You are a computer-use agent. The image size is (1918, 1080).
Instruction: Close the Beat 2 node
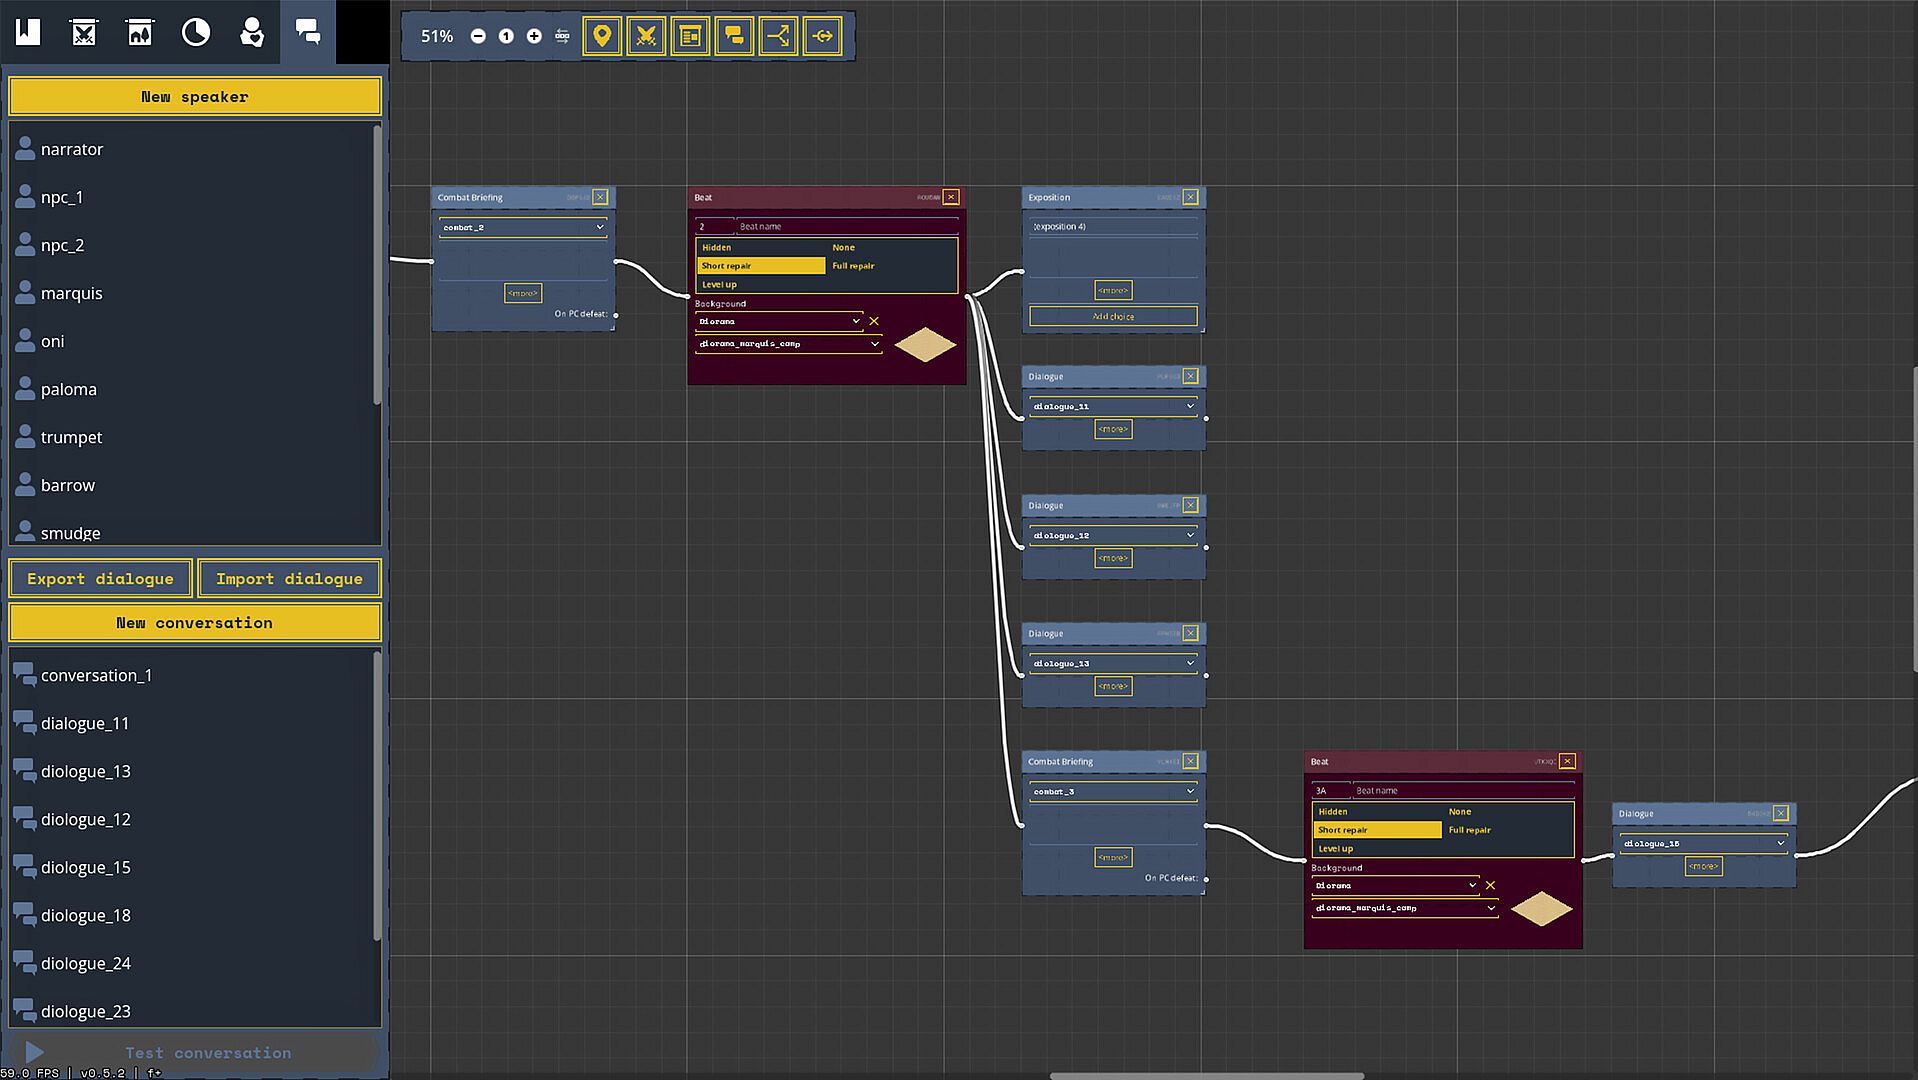click(951, 197)
